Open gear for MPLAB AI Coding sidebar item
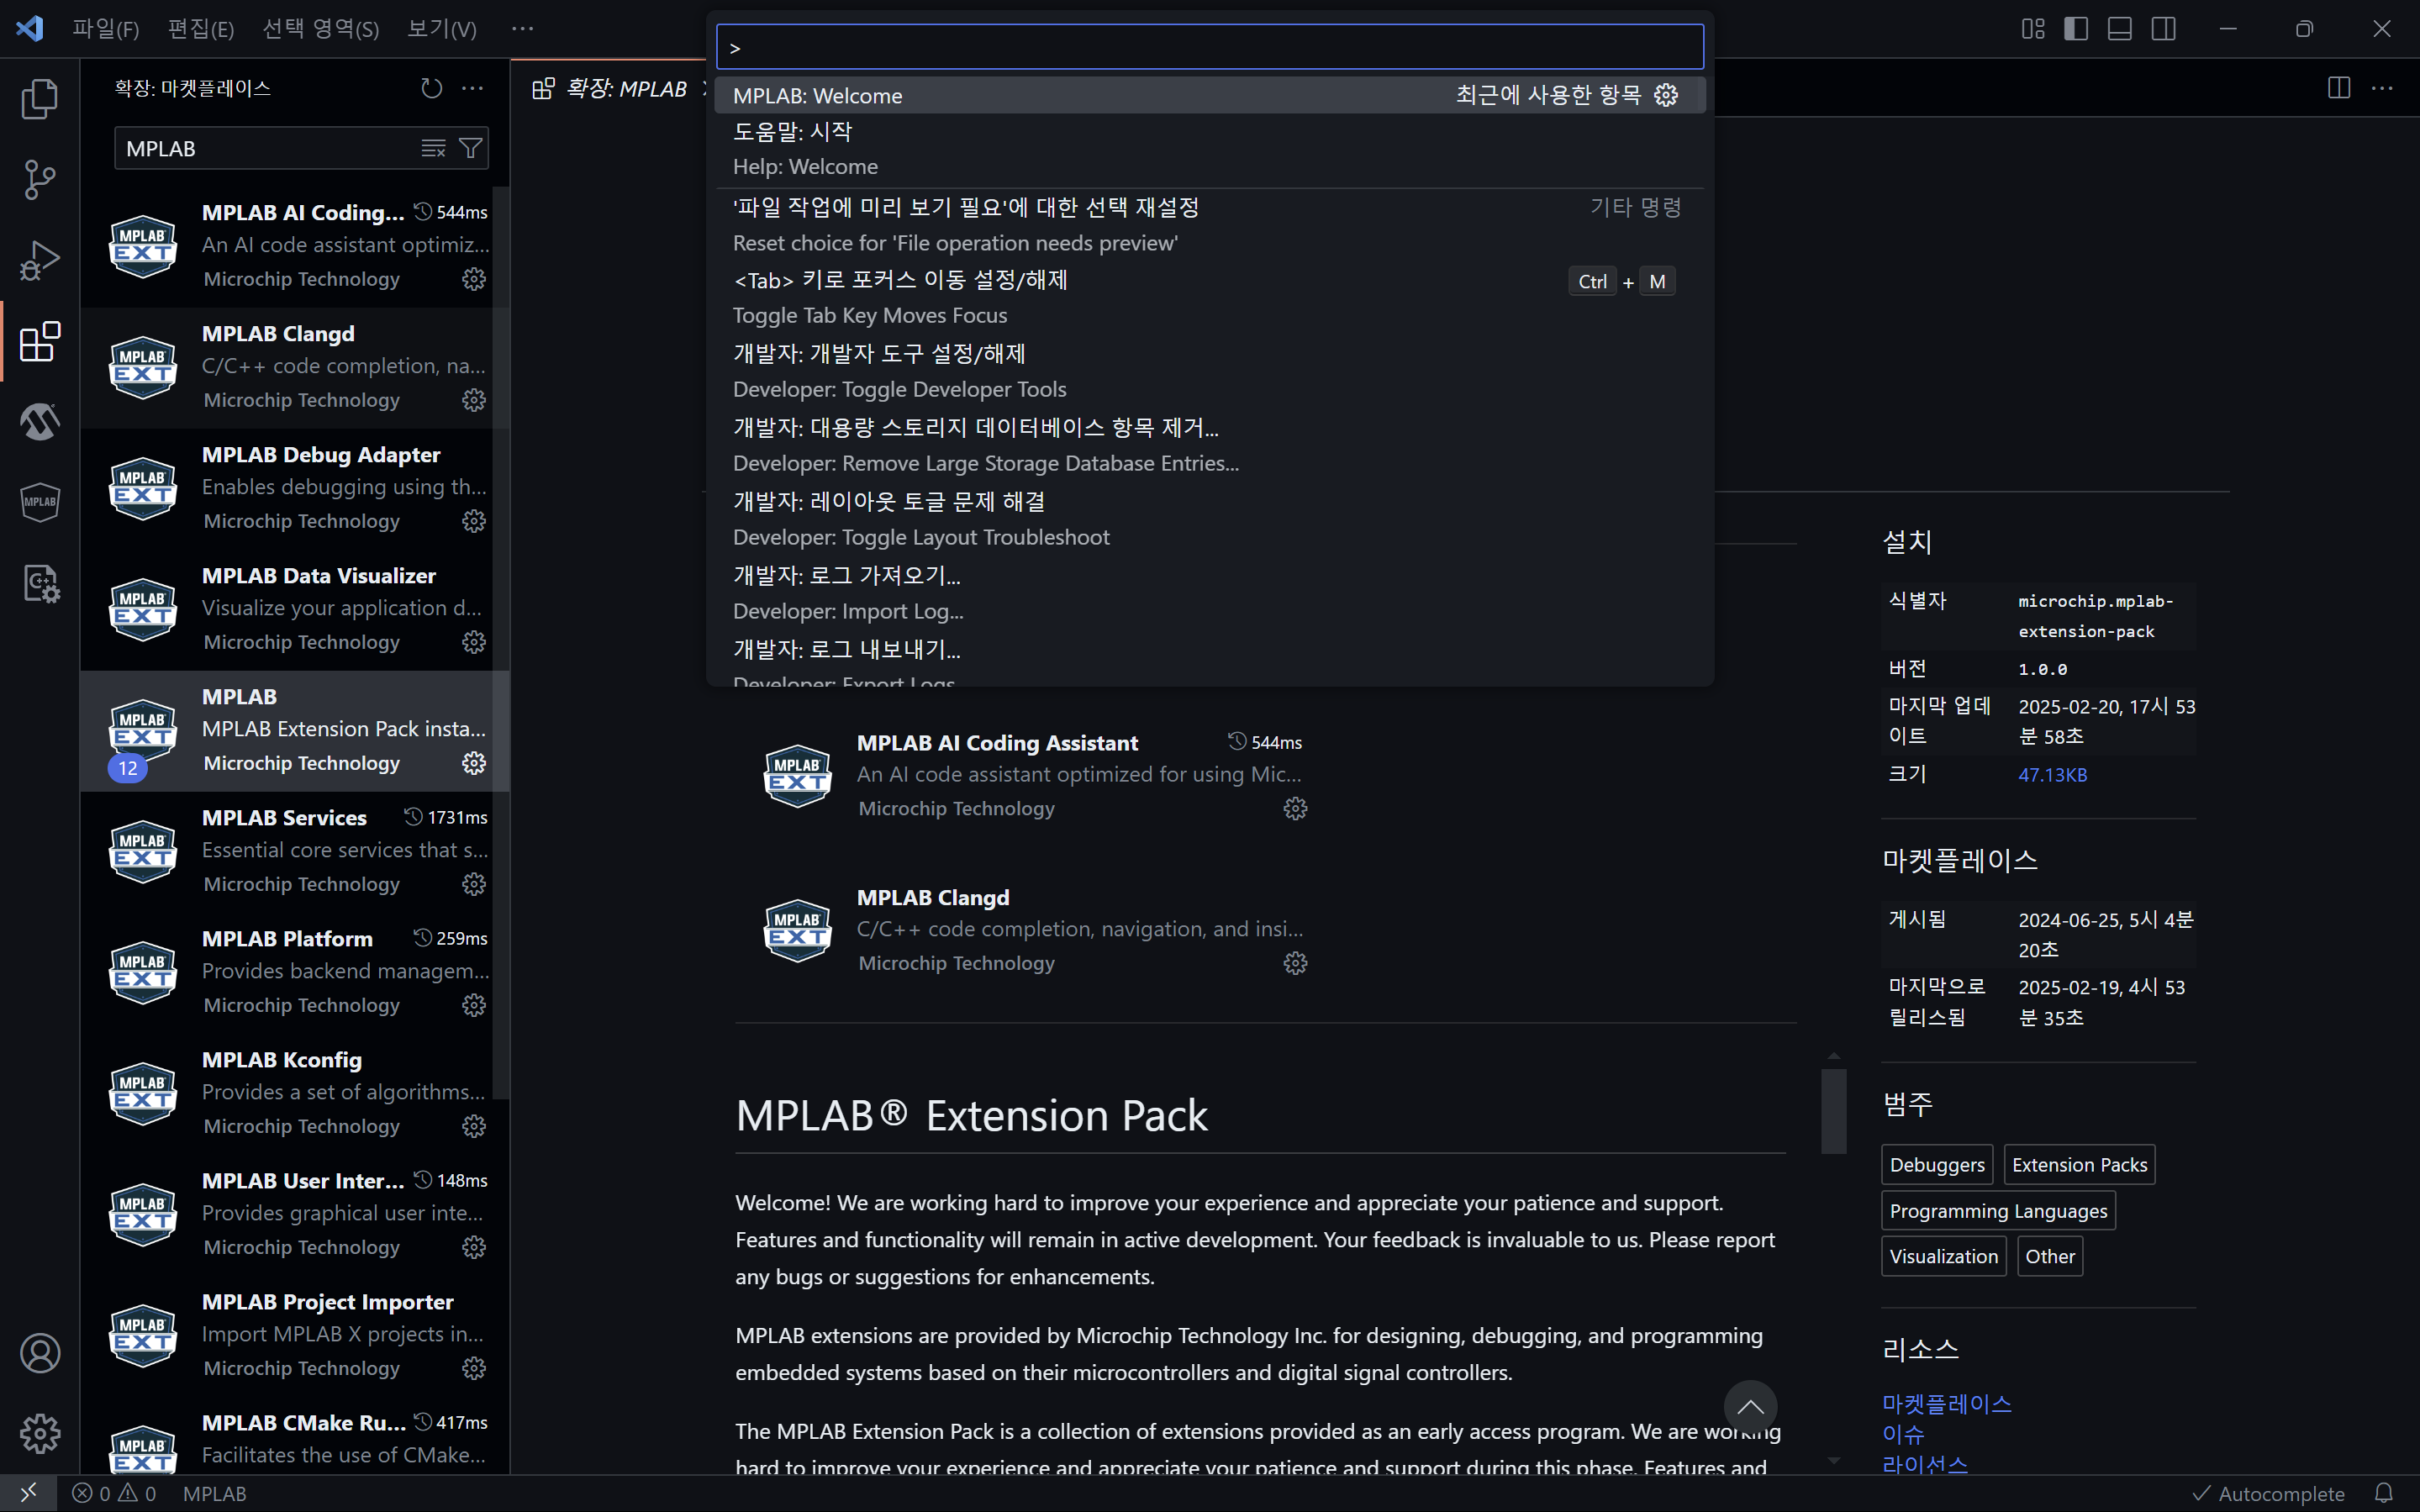 pyautogui.click(x=474, y=279)
